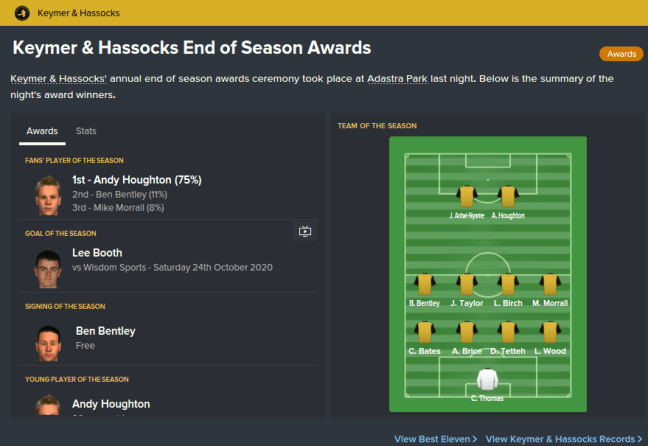Select the Awards tab
Image resolution: width=648 pixels, height=446 pixels.
pyautogui.click(x=42, y=131)
